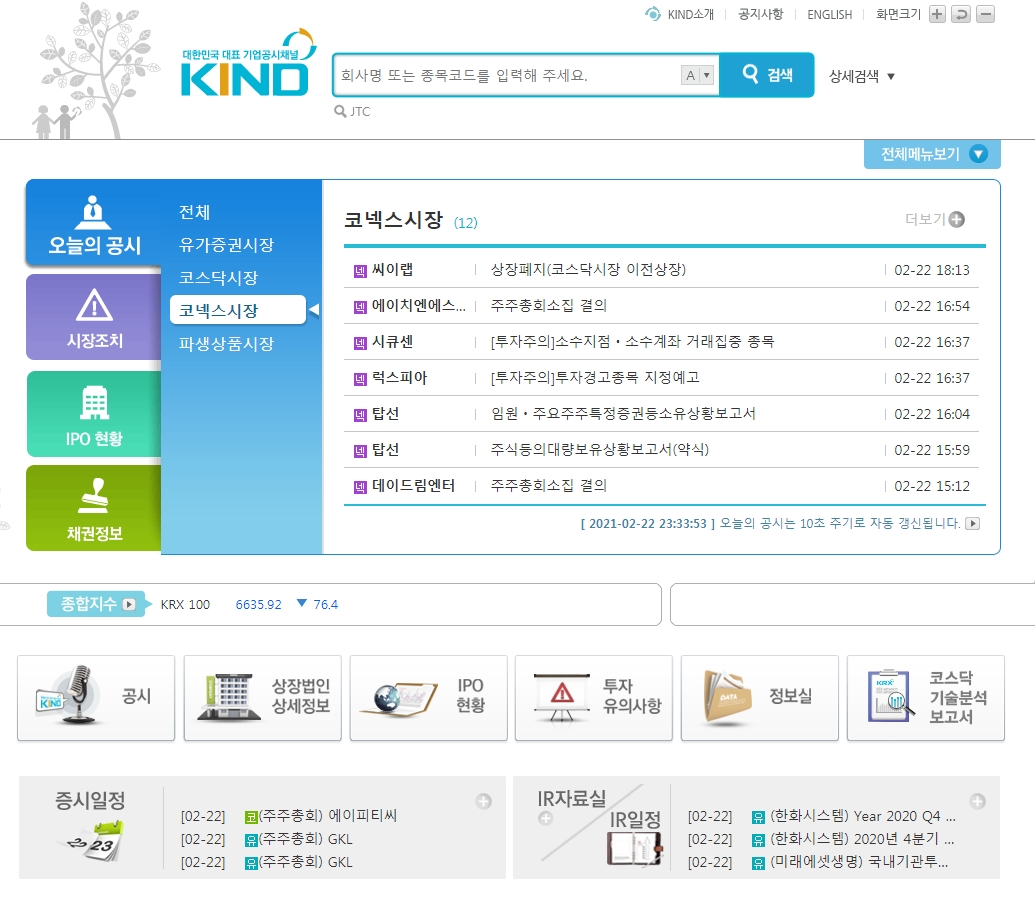Click the KRX 100 index value 6635.92
Viewport: 1035px width, 897px height.
tap(258, 605)
